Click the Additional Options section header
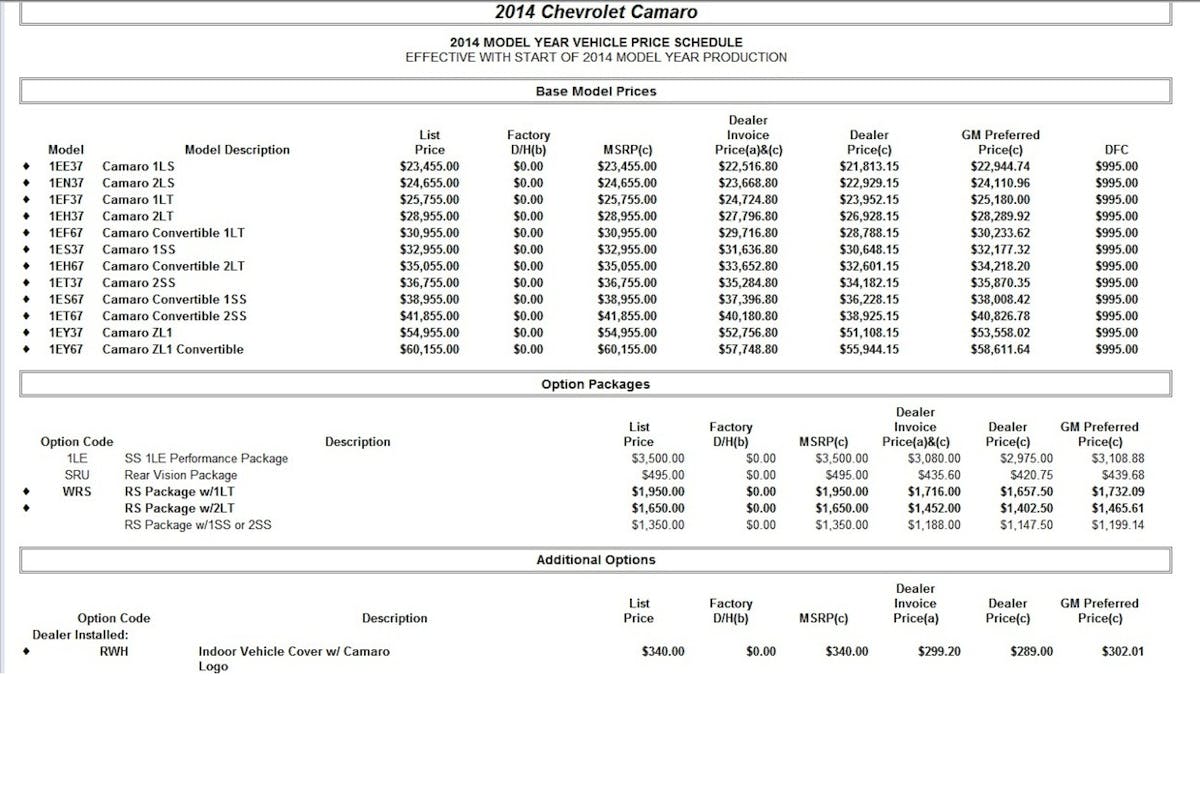 (596, 560)
